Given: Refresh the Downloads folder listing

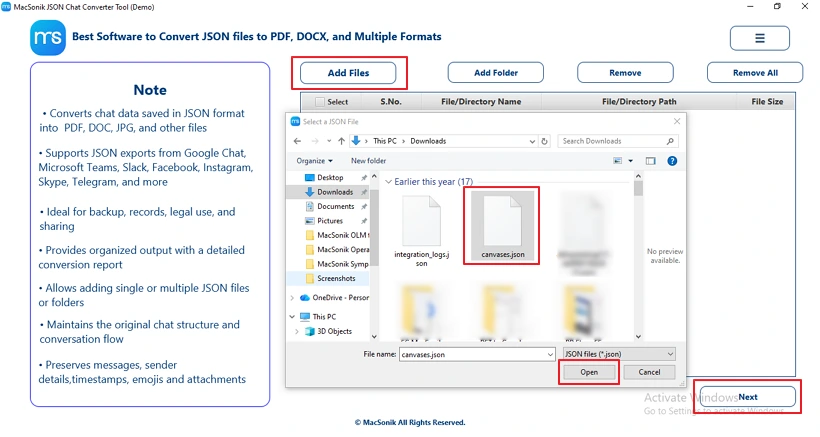Looking at the screenshot, I should pyautogui.click(x=544, y=141).
